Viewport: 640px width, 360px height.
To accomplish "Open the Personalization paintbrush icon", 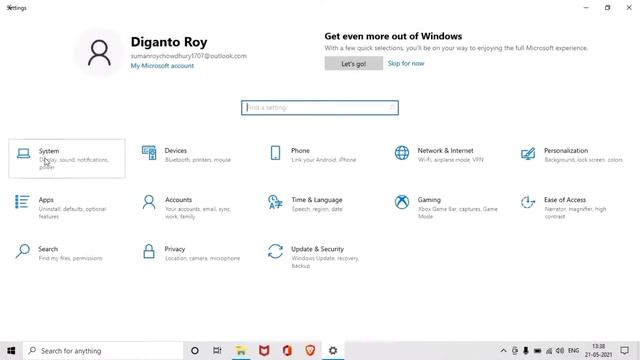I will pyautogui.click(x=528, y=153).
